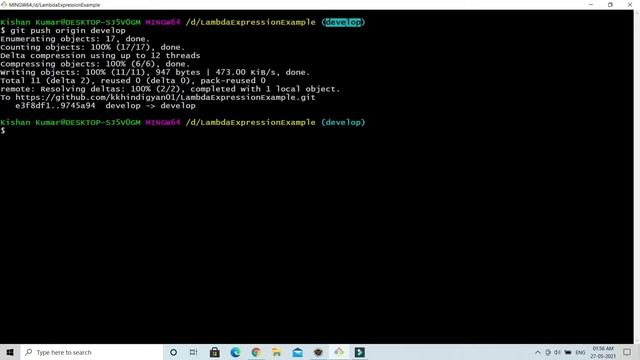Screen dimensions: 640x360
Task: Minimize the MINGW64 terminal window
Action: (591, 4)
